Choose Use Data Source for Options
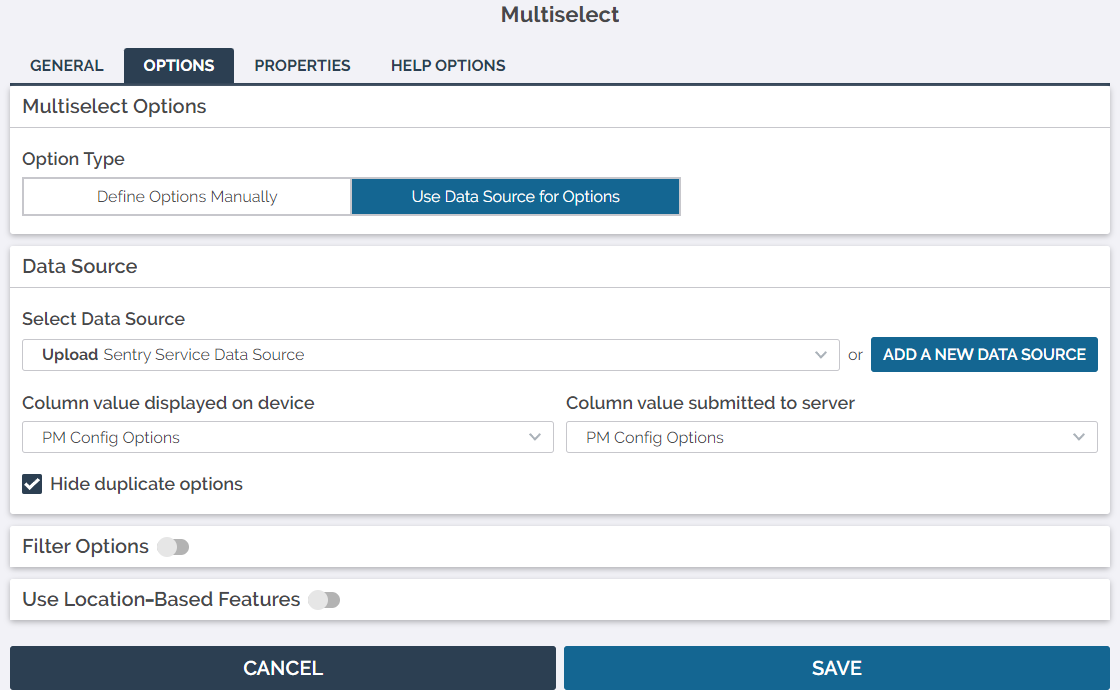The image size is (1120, 690). [516, 196]
